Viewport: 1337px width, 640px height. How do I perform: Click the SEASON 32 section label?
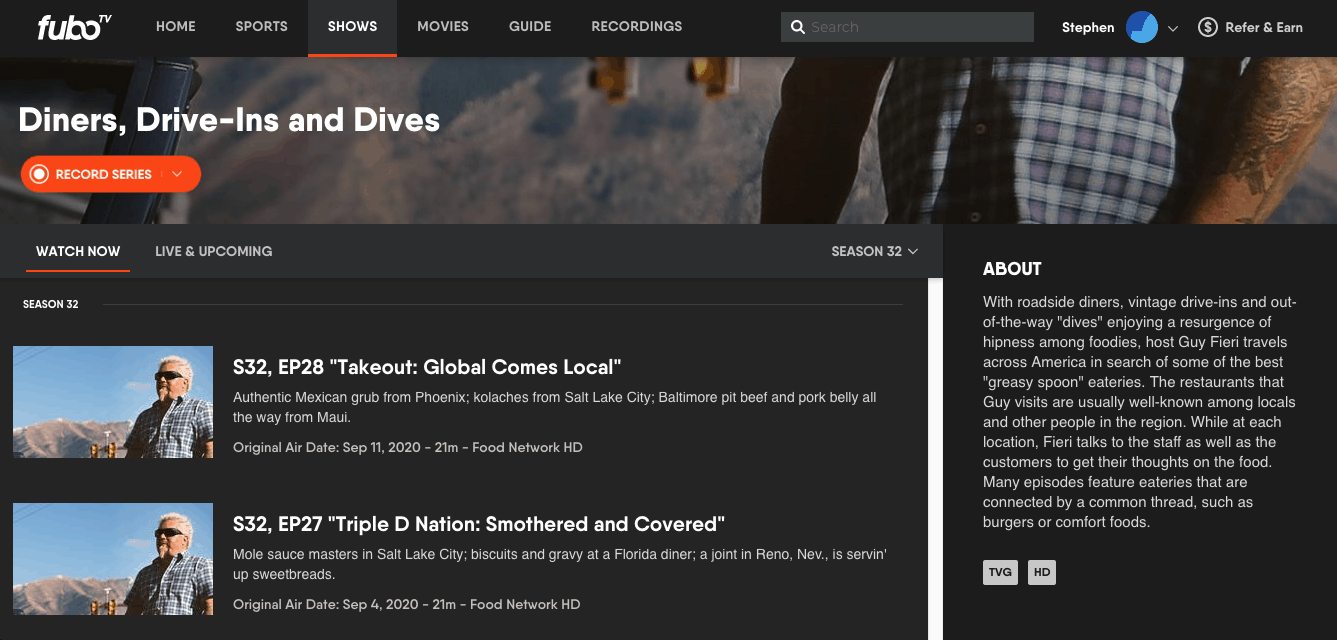(51, 304)
